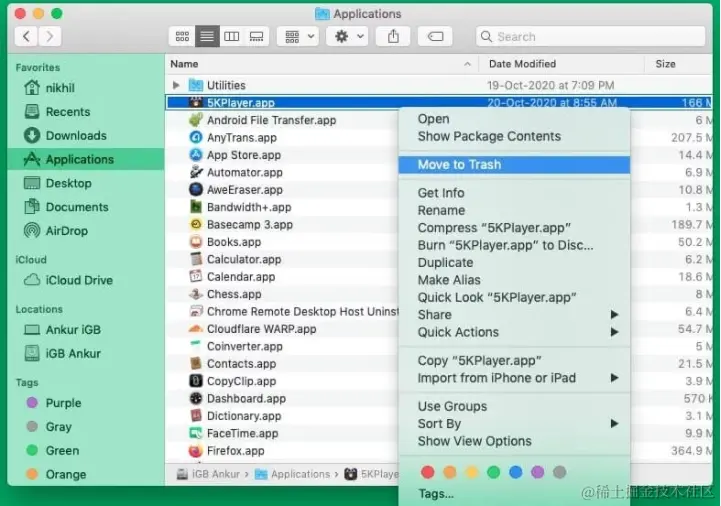Click iGB Ankur in the path bar
The image size is (721, 506).
coord(209,474)
